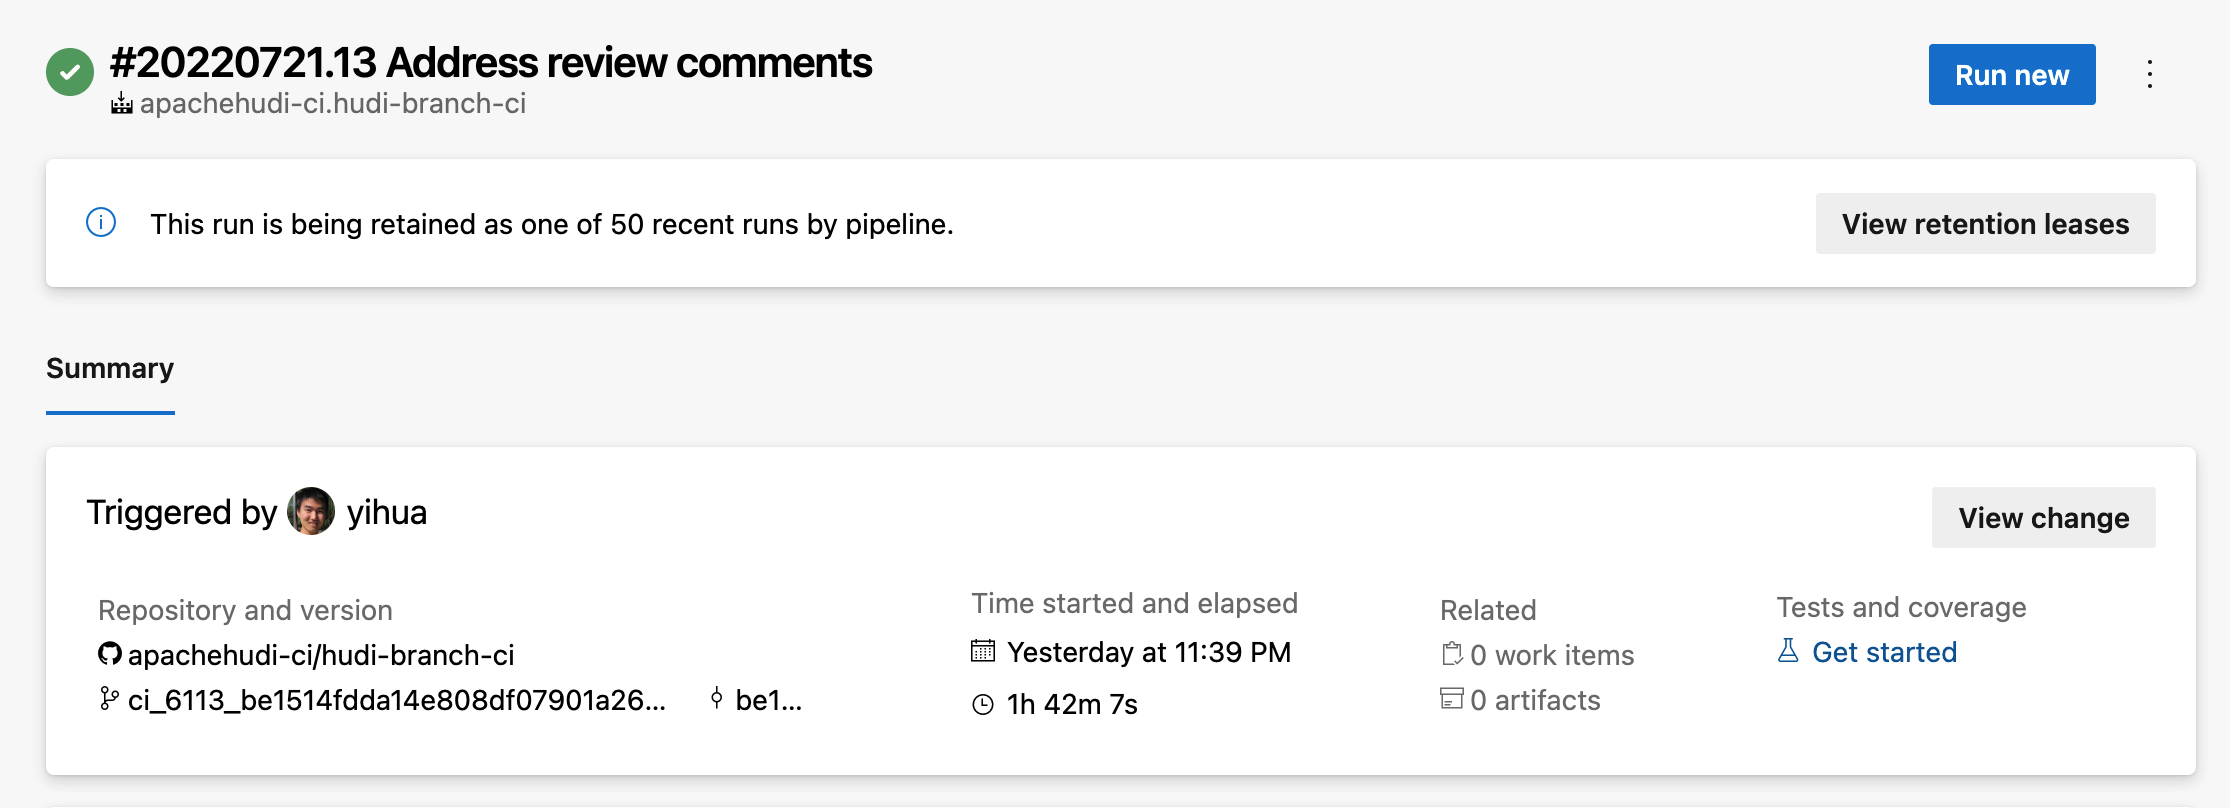Open the Get started tests link

pos(1884,652)
